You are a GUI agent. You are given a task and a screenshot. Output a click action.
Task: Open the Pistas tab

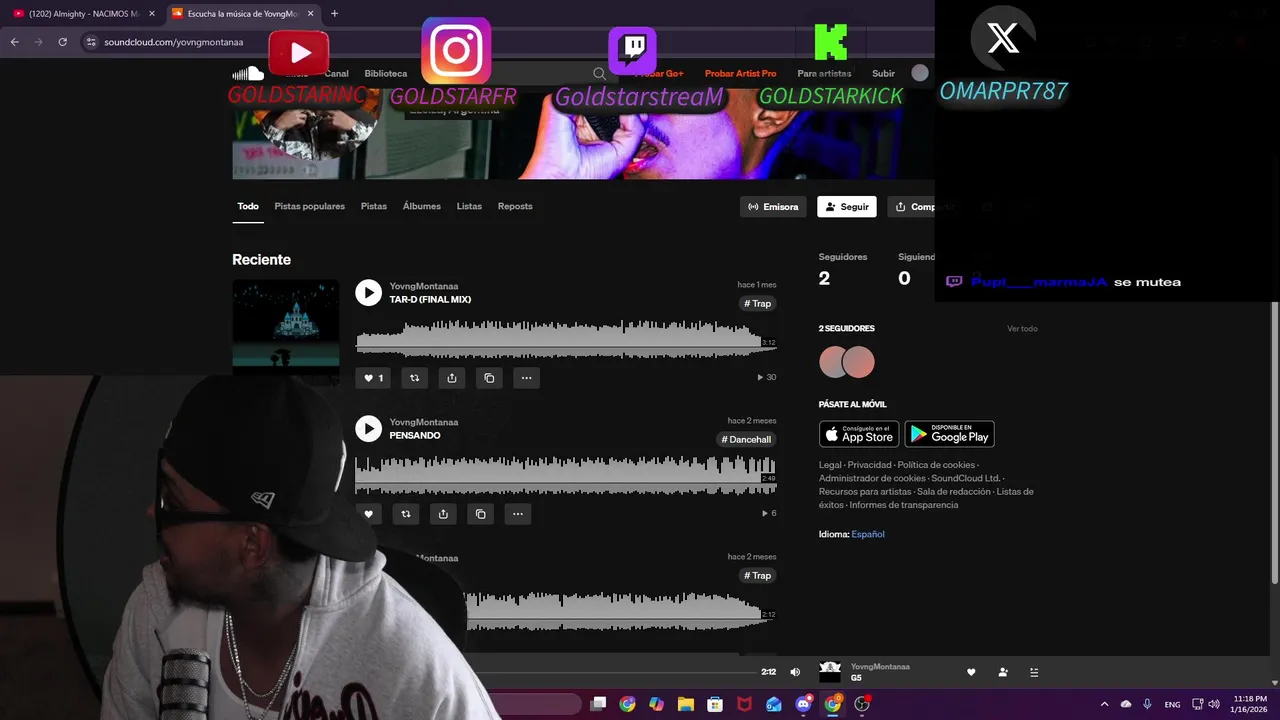point(374,206)
